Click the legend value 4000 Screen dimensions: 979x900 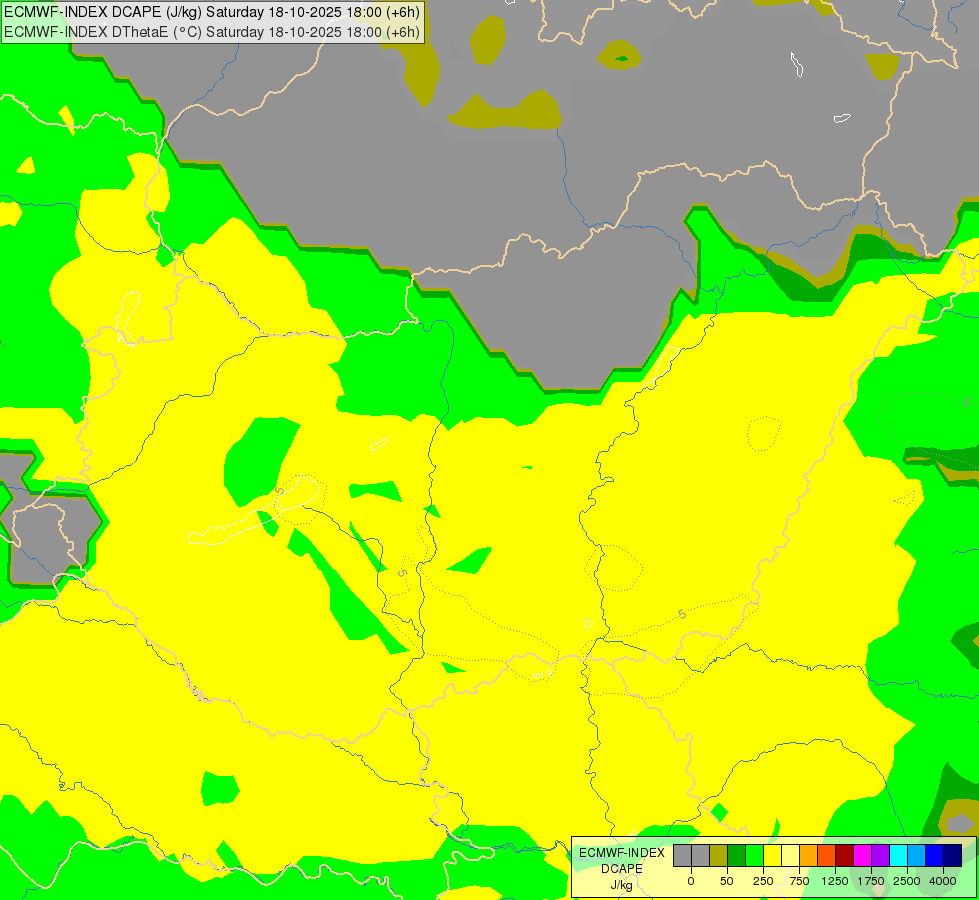943,881
